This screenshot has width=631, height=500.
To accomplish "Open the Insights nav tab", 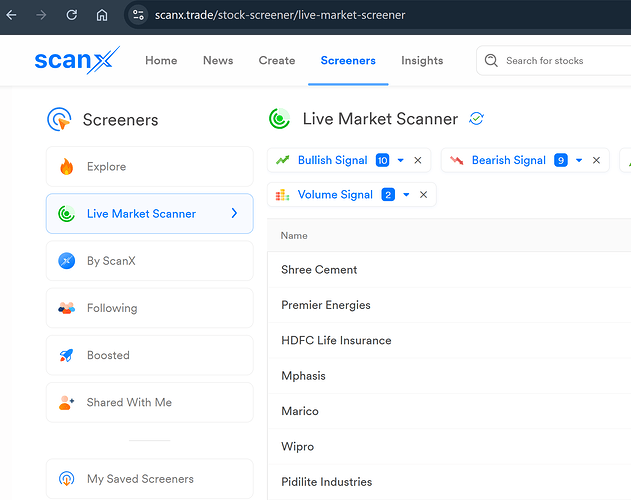I will coord(422,60).
